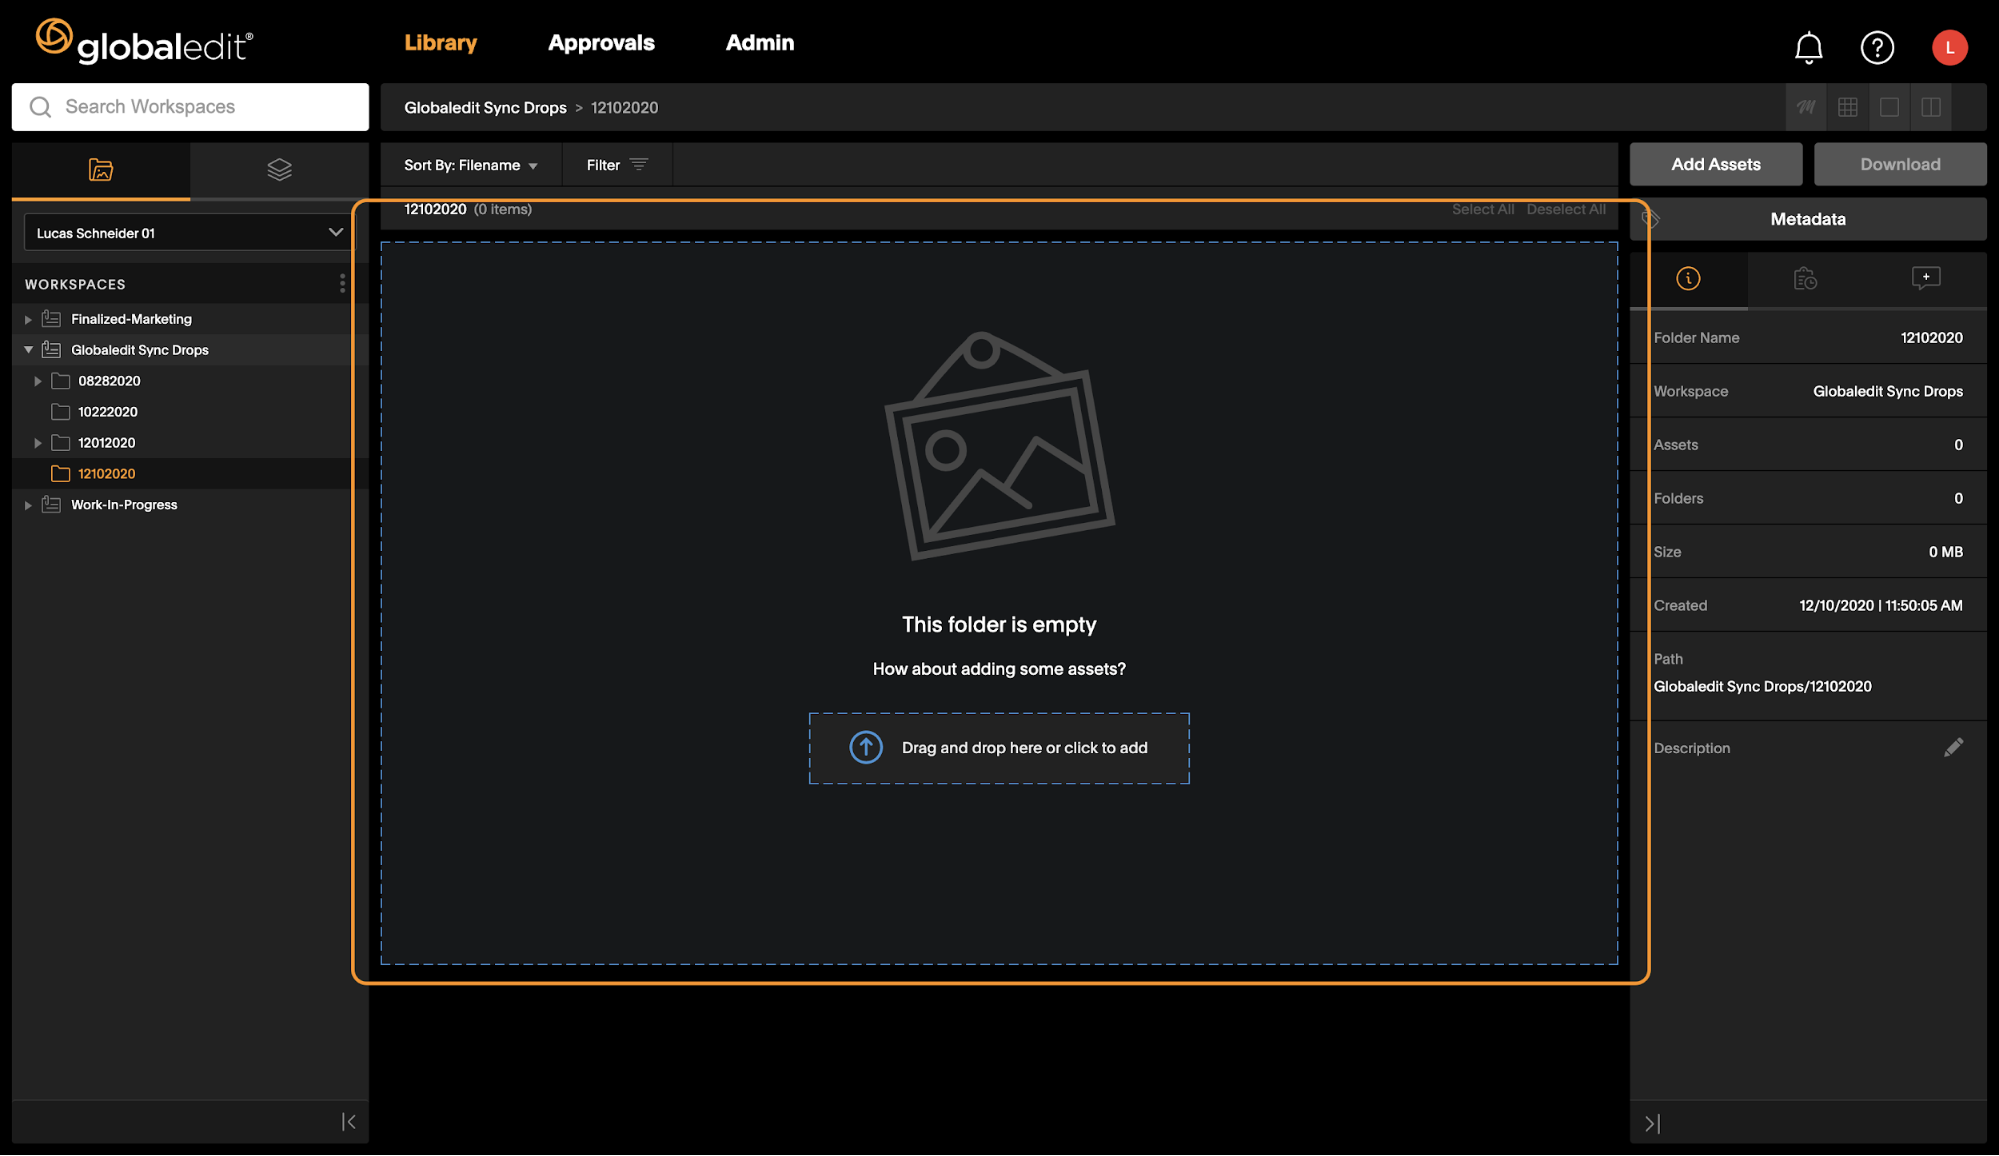The width and height of the screenshot is (1999, 1156).
Task: Collapse the Globaledit Sync Drops workspace
Action: (28, 350)
